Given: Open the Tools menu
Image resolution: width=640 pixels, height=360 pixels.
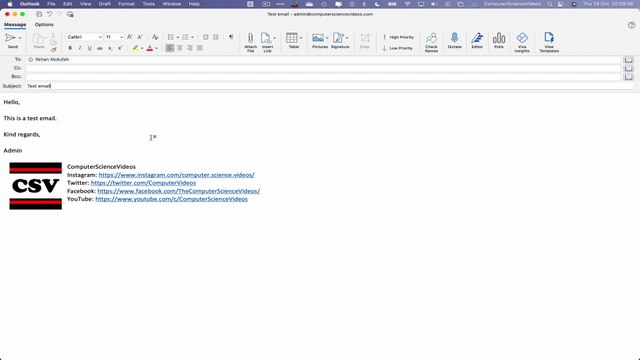Looking at the screenshot, I should 149,4.
